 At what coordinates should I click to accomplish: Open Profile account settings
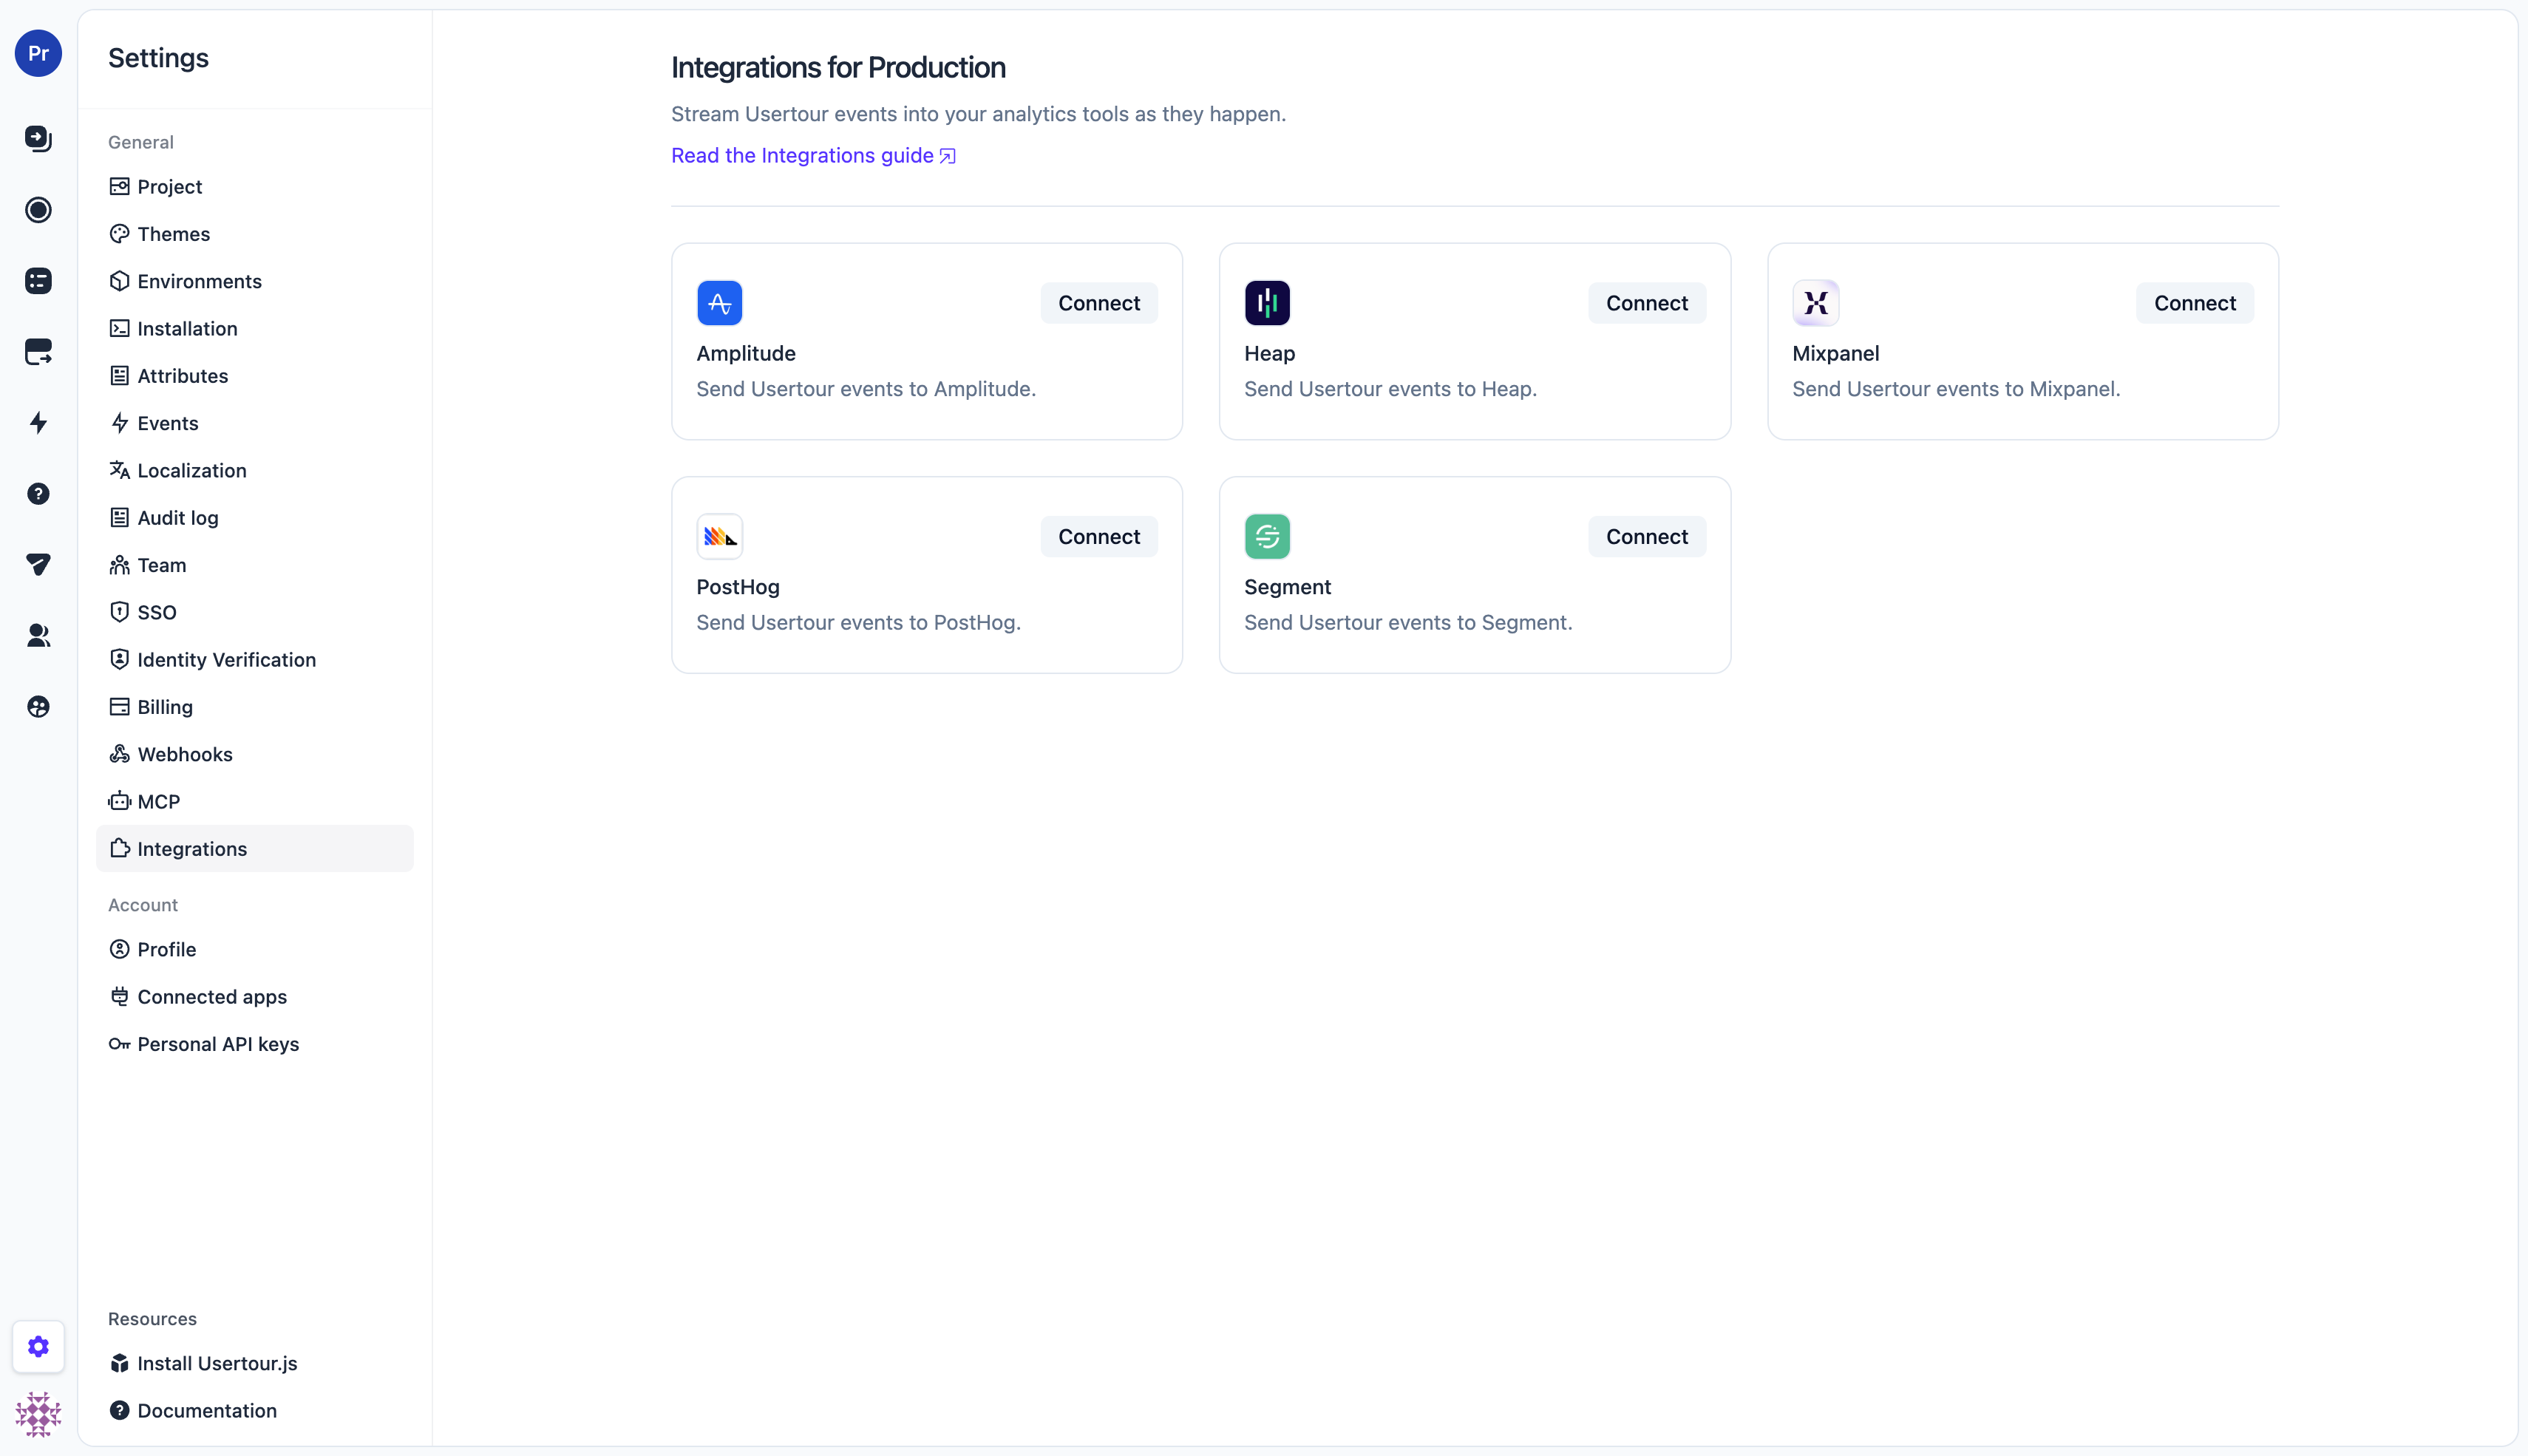tap(254, 949)
